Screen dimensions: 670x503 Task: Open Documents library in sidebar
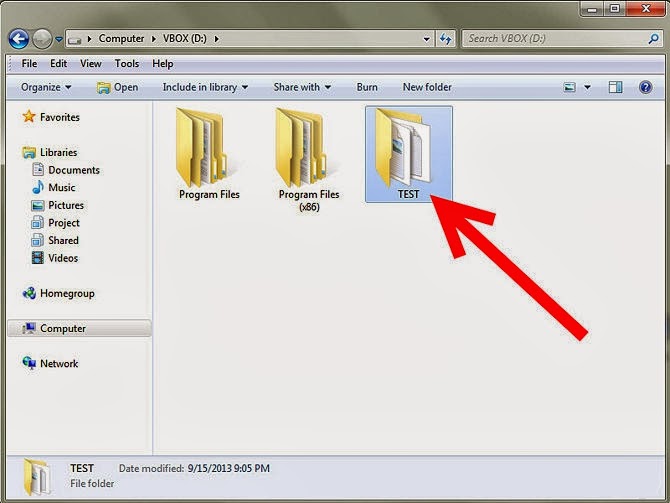point(66,170)
